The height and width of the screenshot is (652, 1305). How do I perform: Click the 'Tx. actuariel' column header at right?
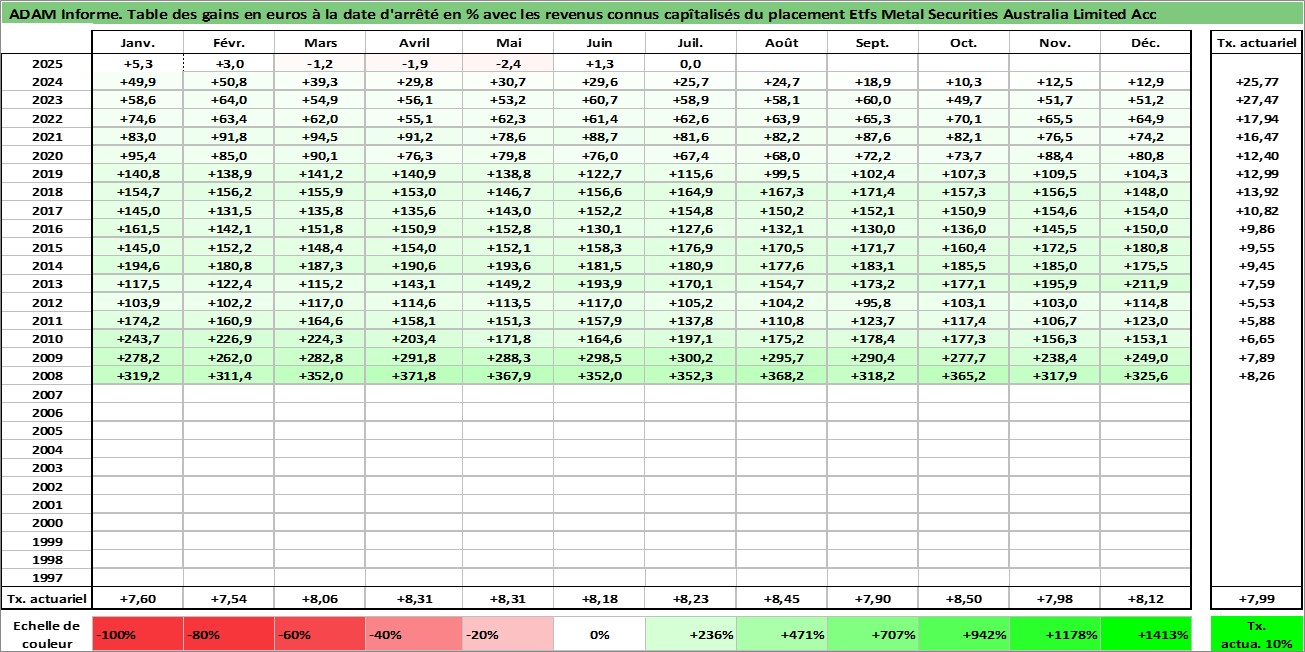point(1257,43)
